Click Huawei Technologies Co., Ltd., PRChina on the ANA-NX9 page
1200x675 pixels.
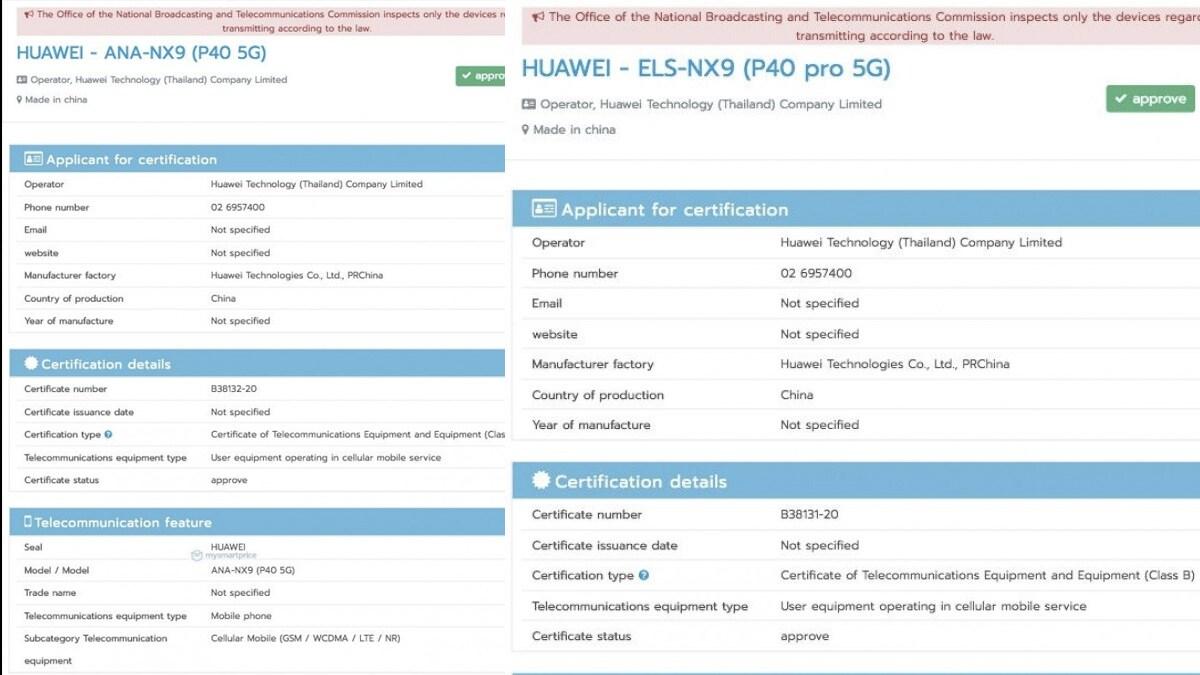(x=297, y=275)
